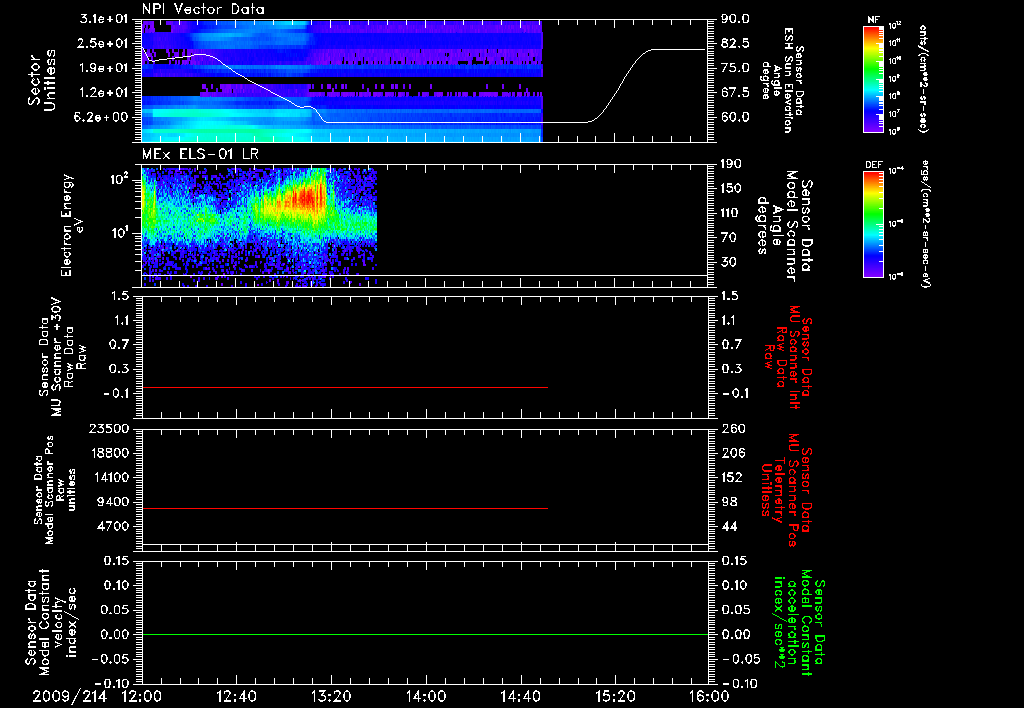Click the 150 scanner angle tick label
Image resolution: width=1024 pixels, height=708 pixels.
pyautogui.click(x=731, y=189)
